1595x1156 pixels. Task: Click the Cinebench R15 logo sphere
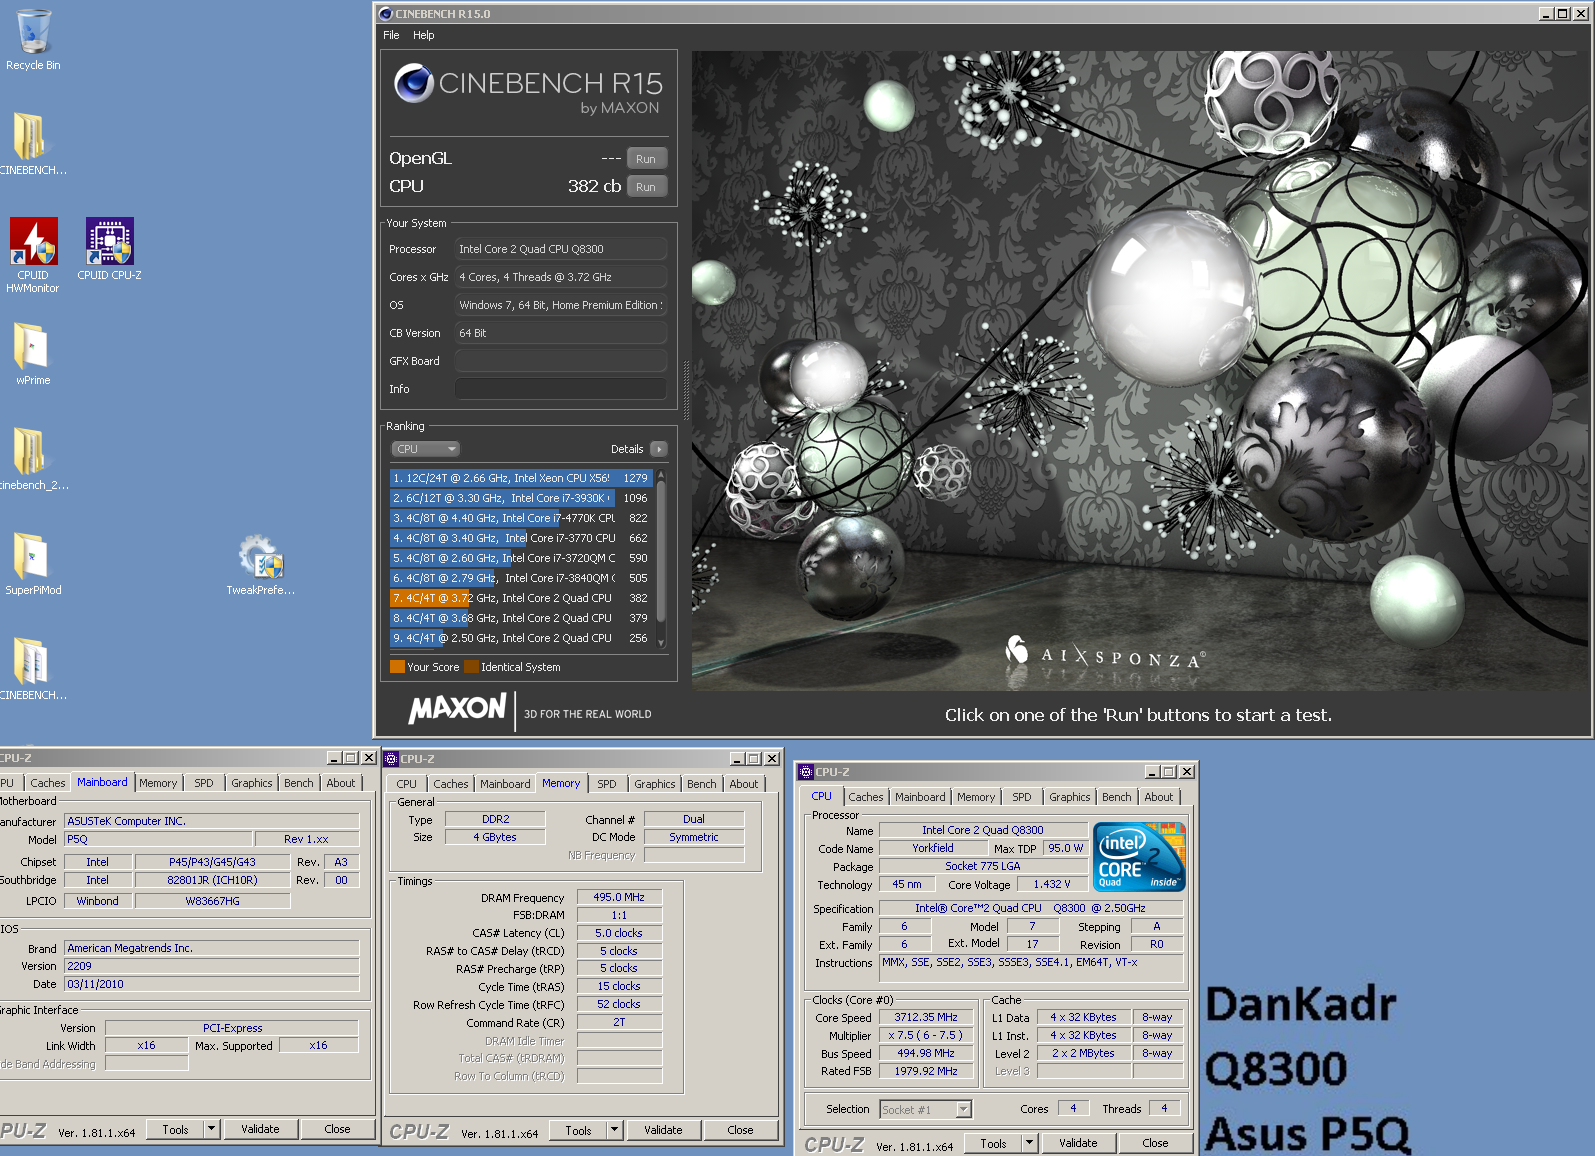(413, 83)
